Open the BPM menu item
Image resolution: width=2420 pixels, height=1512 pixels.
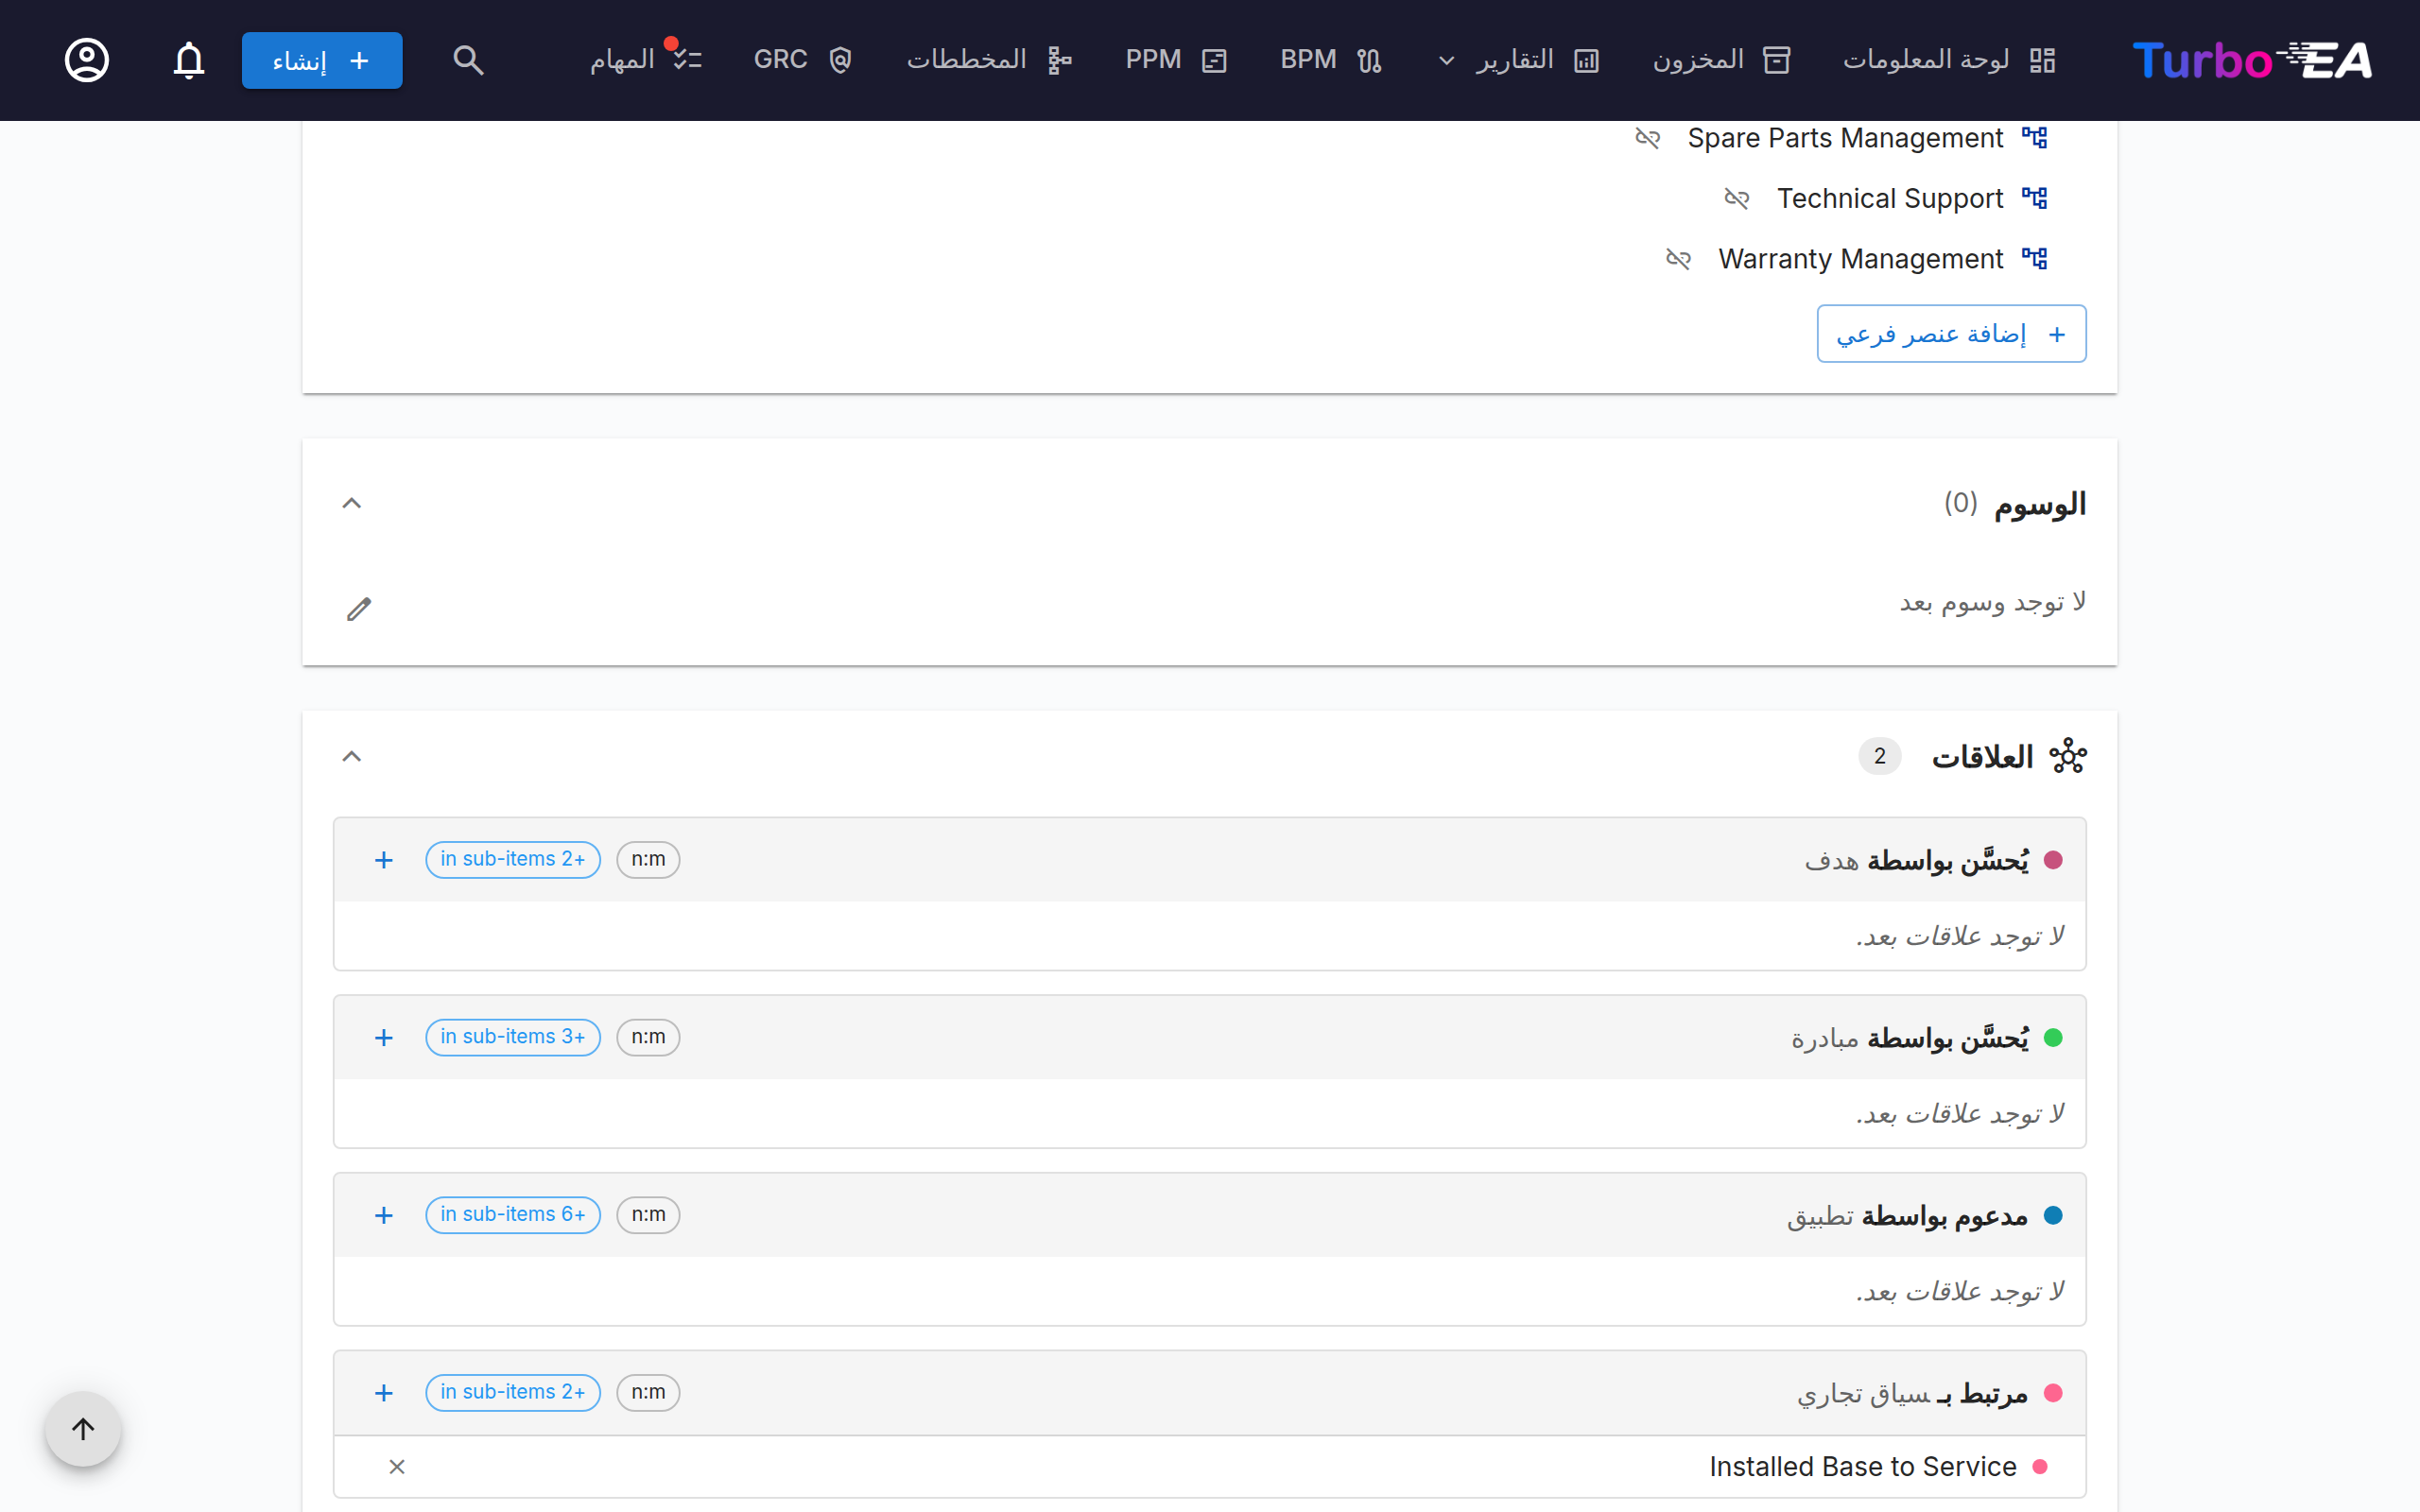[x=1331, y=60]
